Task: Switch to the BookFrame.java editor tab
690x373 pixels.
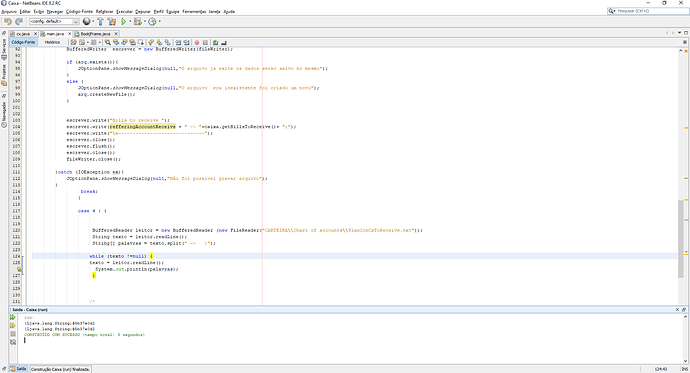Action: tap(95, 34)
